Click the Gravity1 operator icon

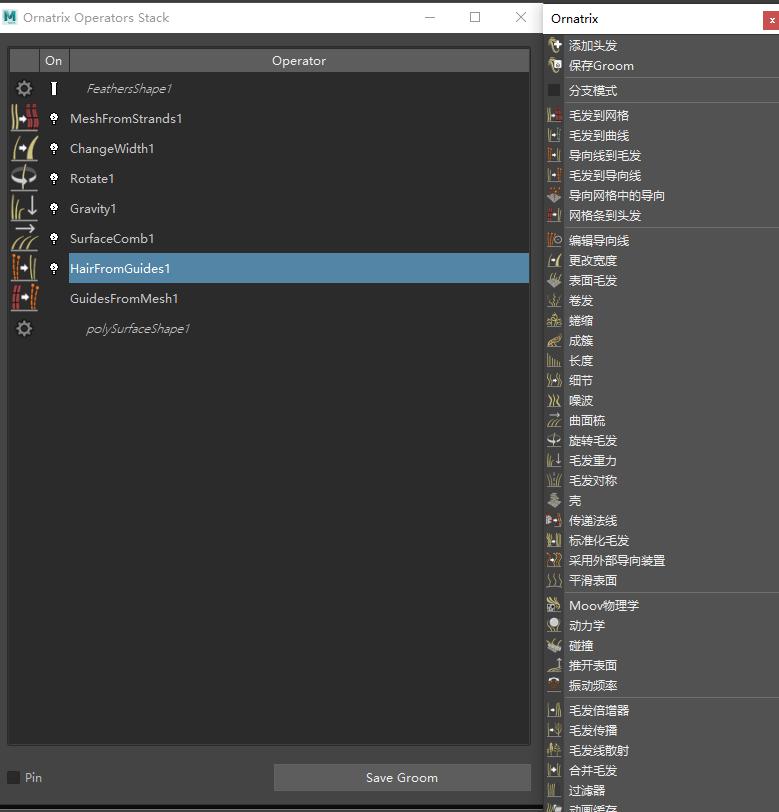pos(24,209)
